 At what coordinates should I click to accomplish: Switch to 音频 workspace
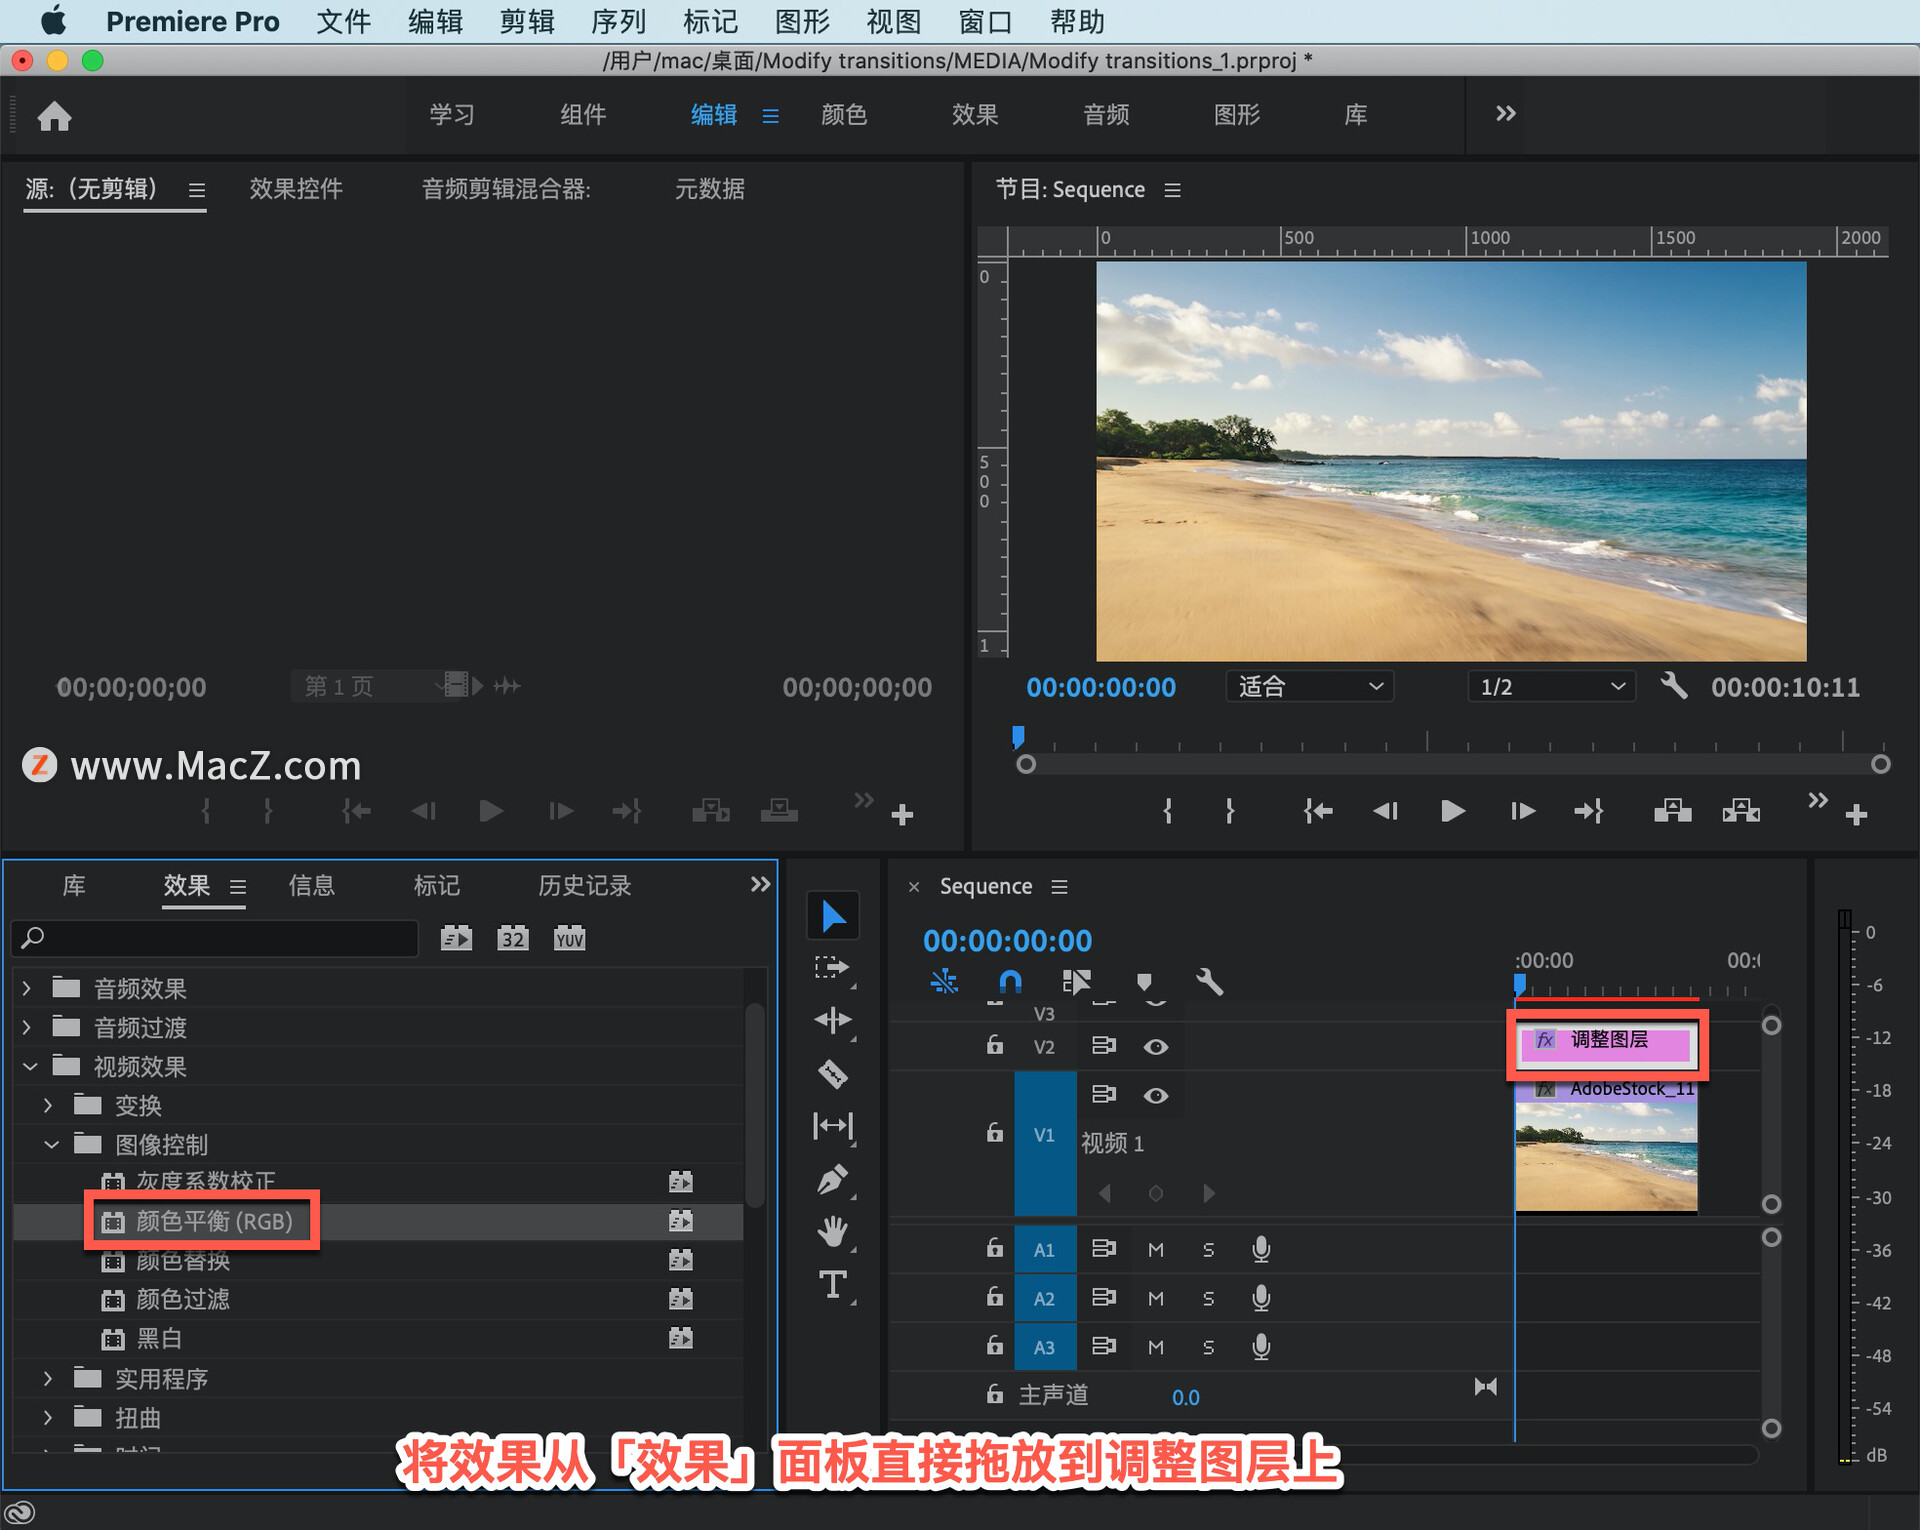tap(1106, 115)
